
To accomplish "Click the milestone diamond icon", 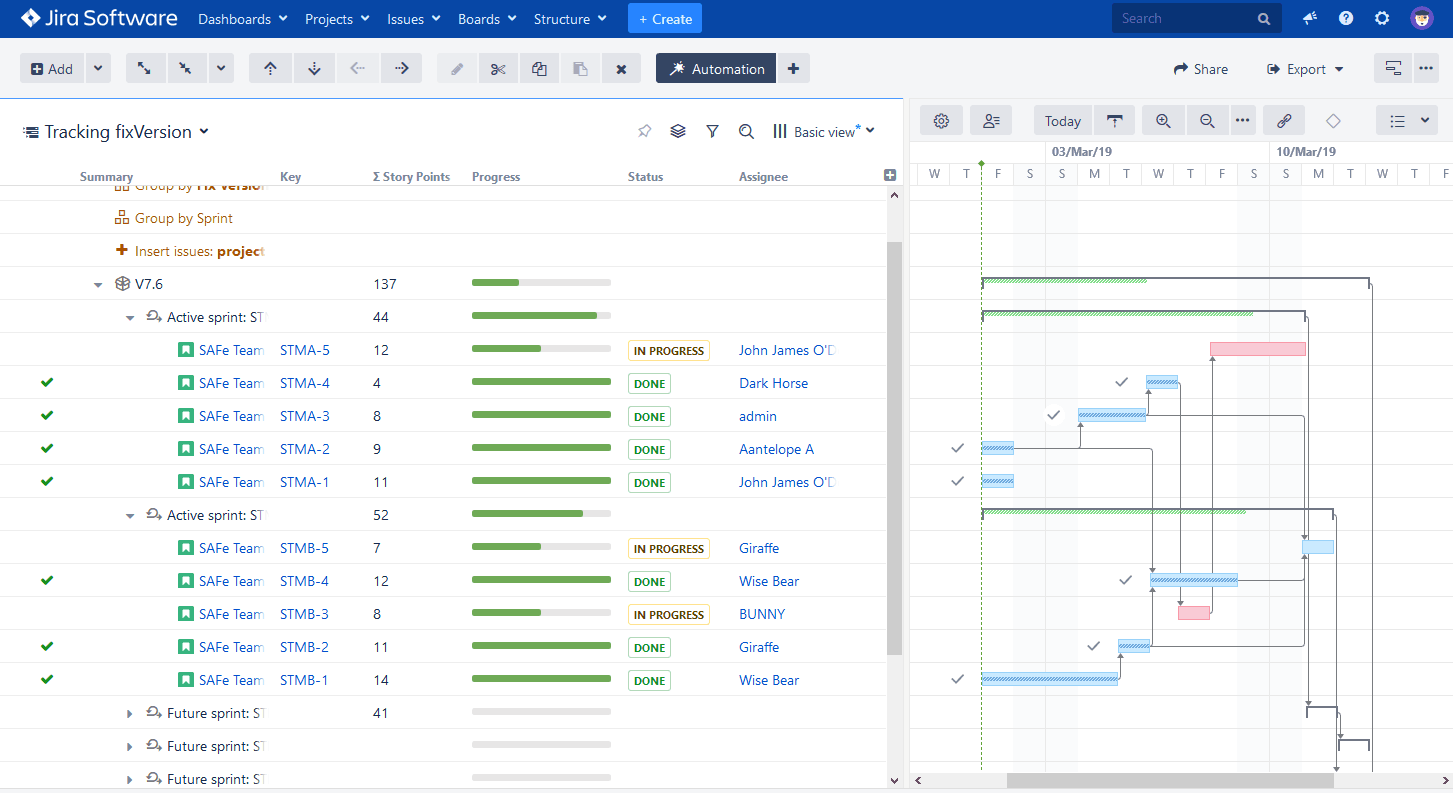I will (x=1333, y=121).
